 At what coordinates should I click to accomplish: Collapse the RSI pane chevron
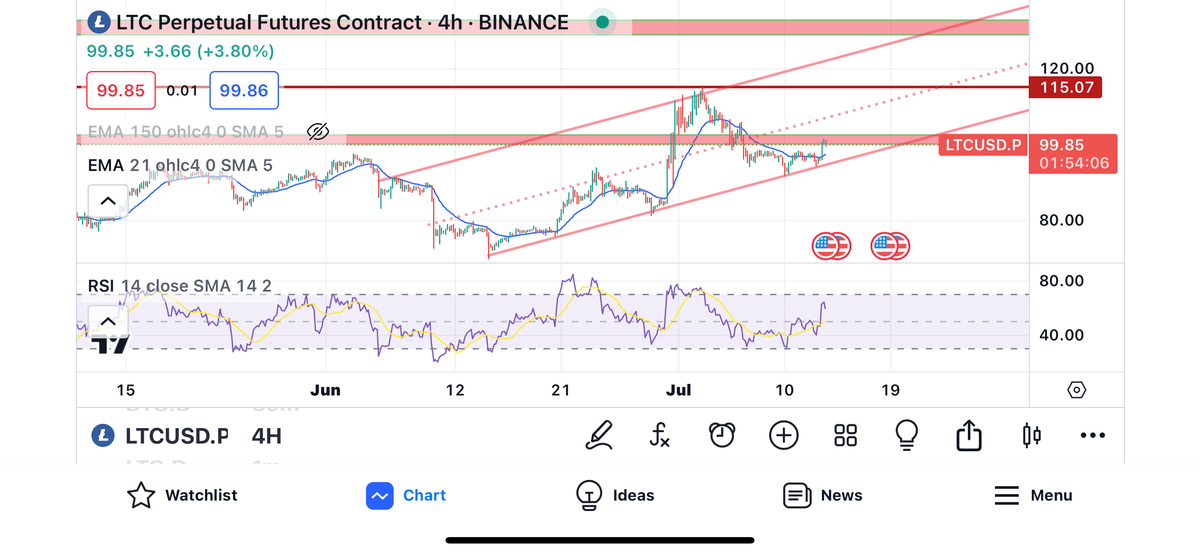point(108,322)
